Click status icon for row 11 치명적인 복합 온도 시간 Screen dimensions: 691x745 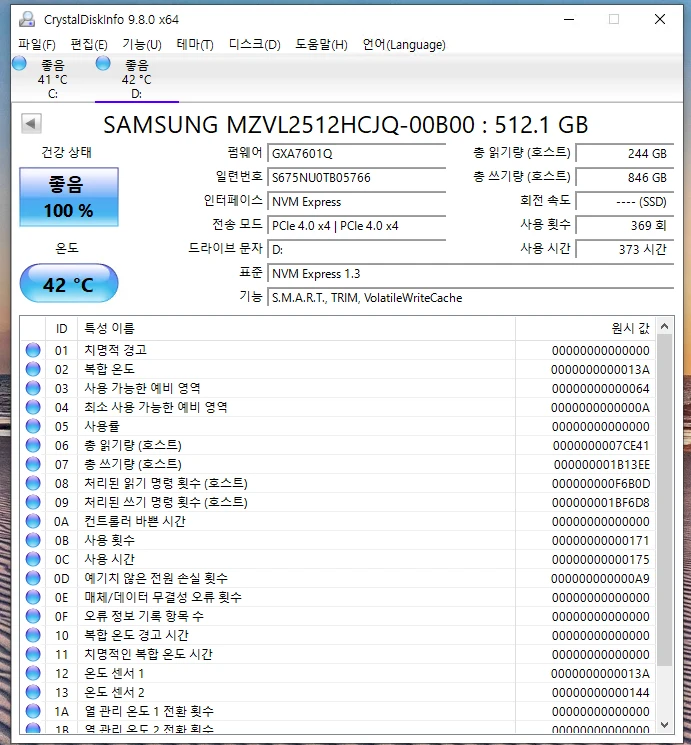pos(33,654)
